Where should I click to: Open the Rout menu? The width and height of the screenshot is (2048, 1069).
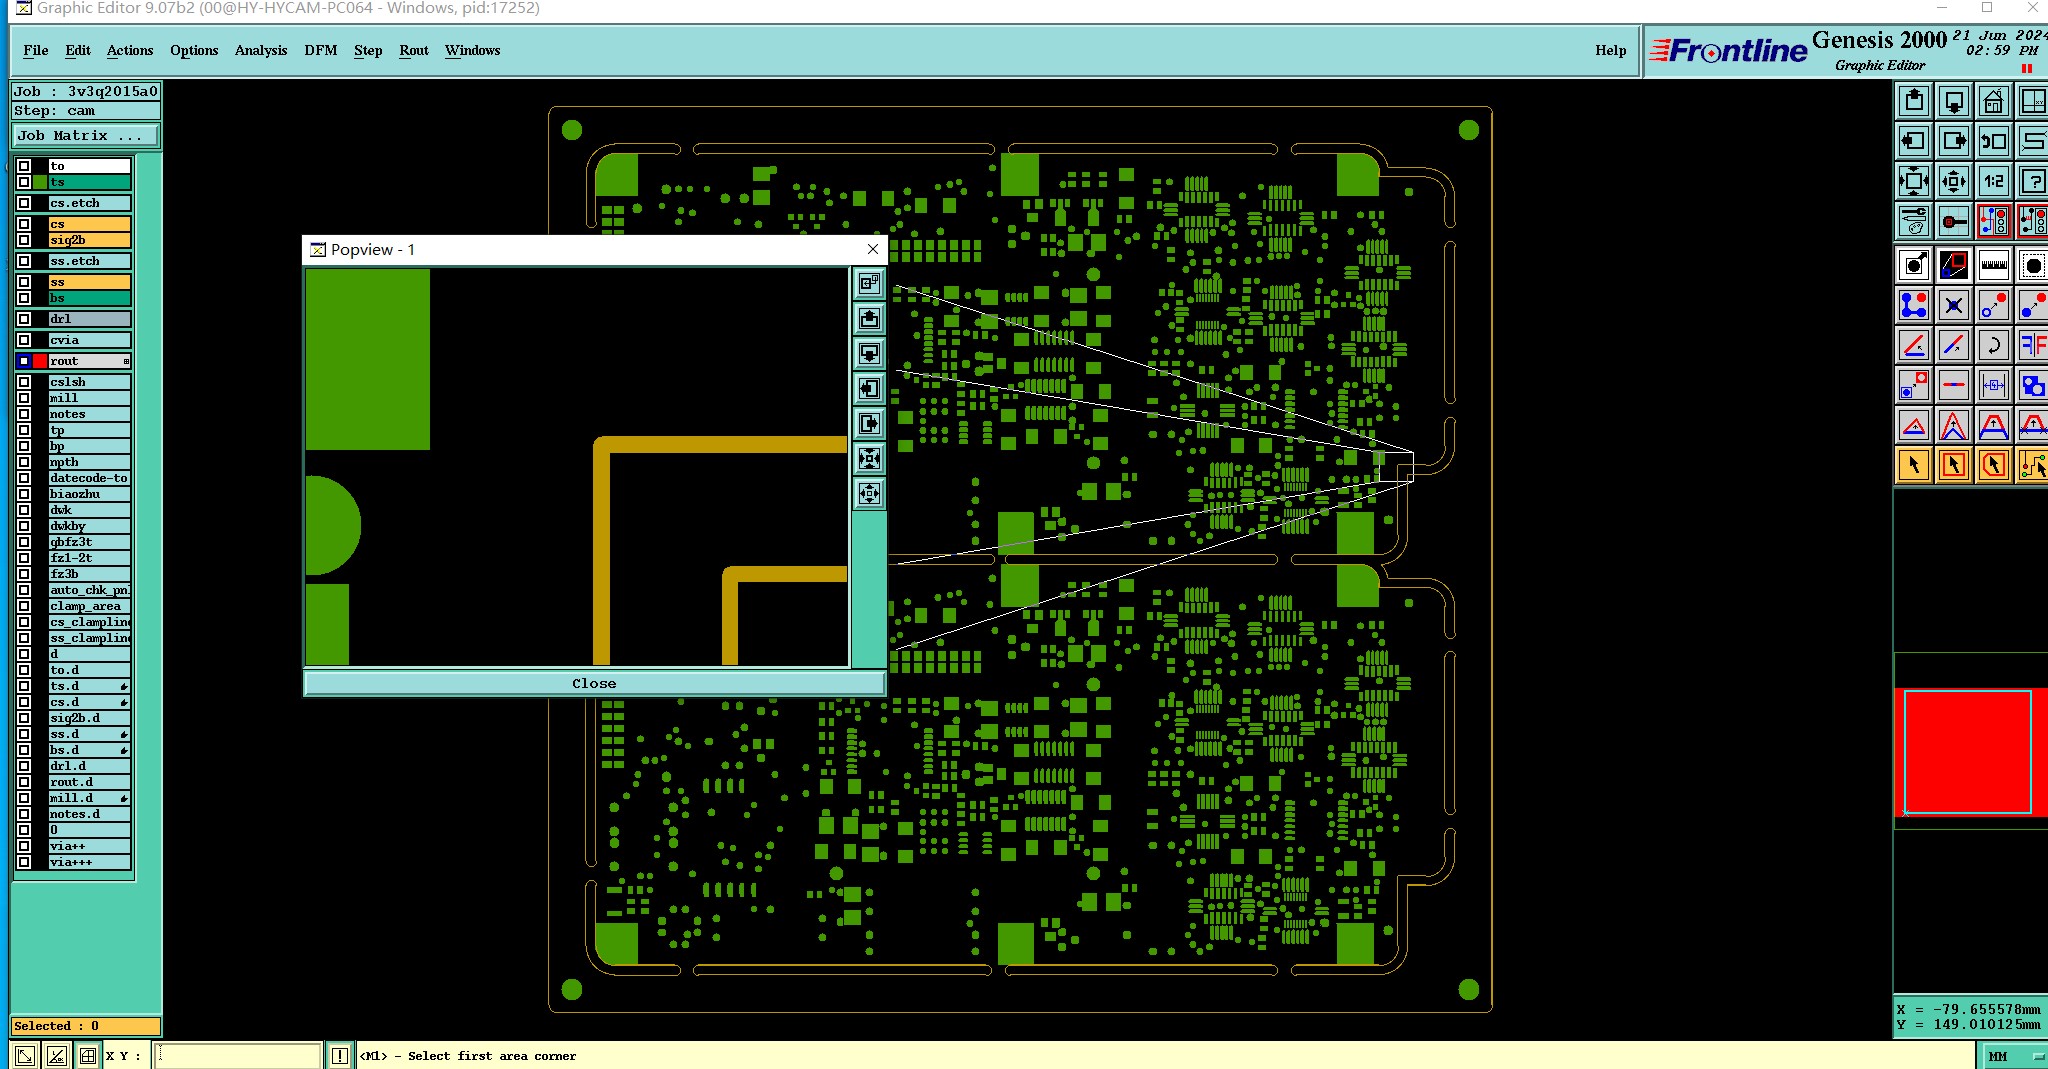tap(414, 50)
